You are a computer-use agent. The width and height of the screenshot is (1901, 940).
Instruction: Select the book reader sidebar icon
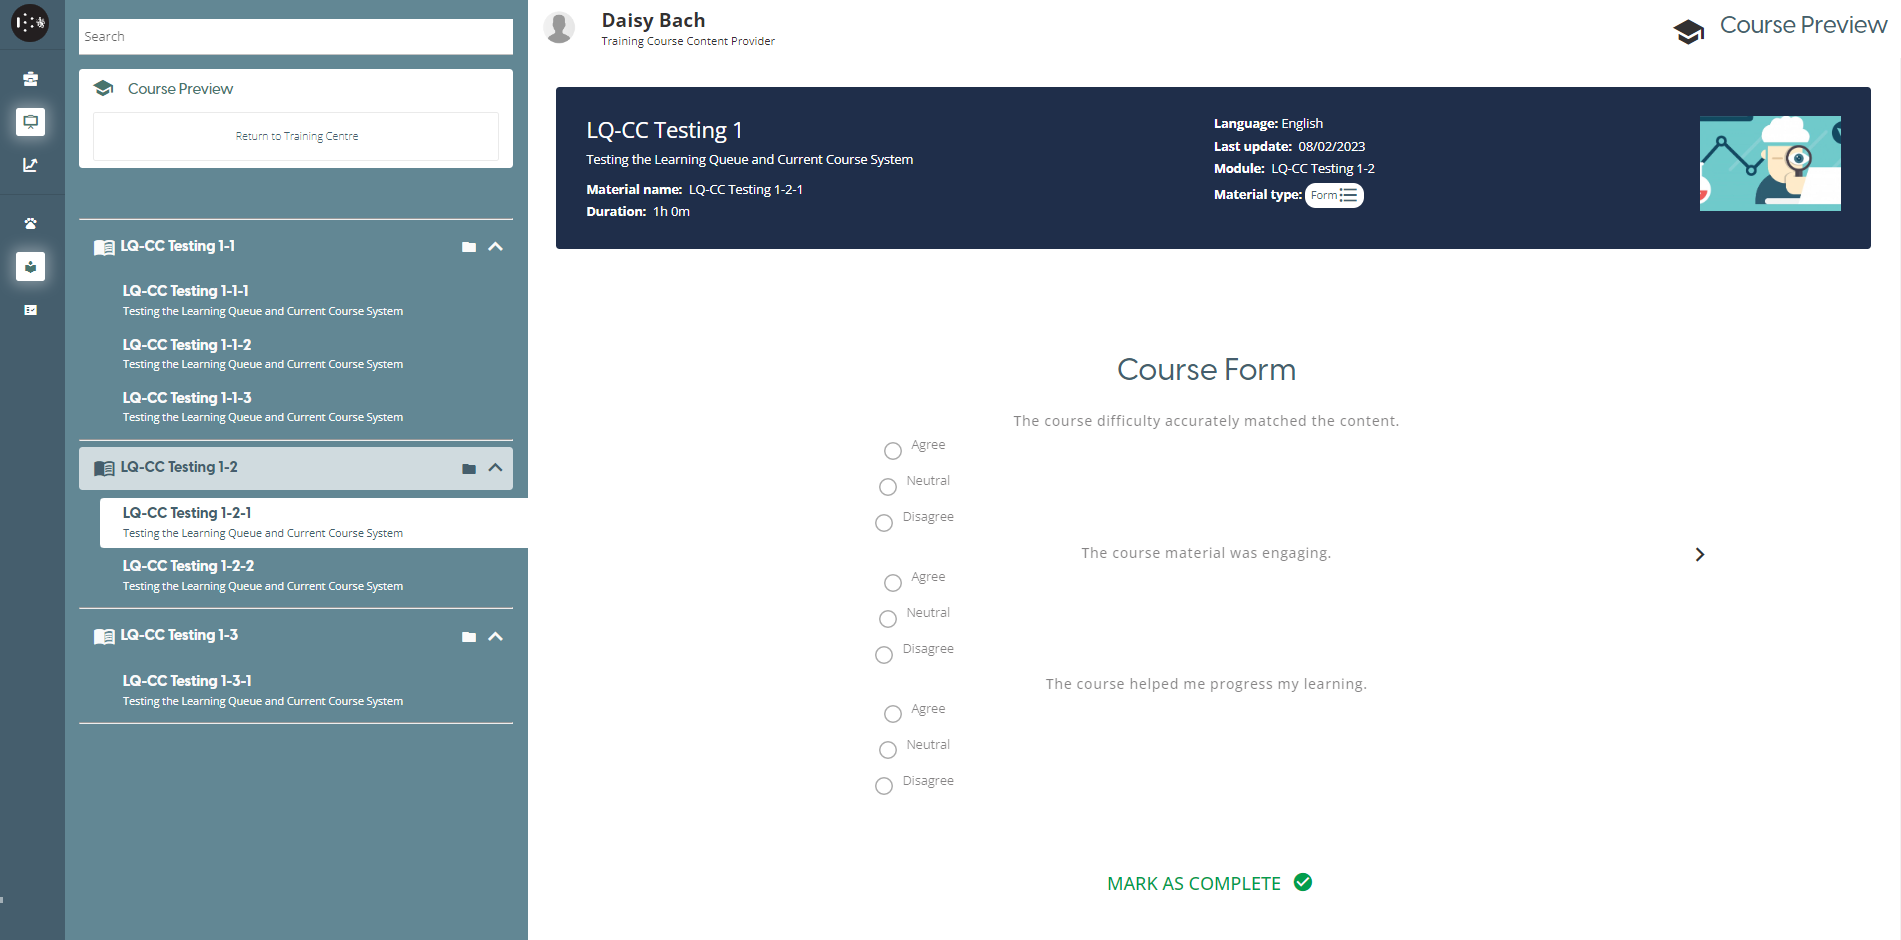[31, 267]
